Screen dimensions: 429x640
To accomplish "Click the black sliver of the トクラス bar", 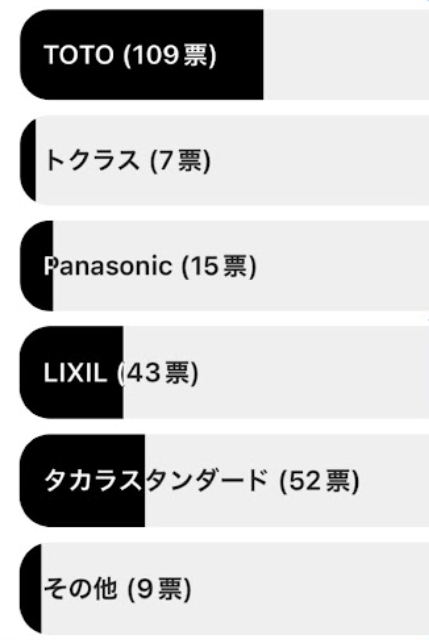I will [x=28, y=160].
